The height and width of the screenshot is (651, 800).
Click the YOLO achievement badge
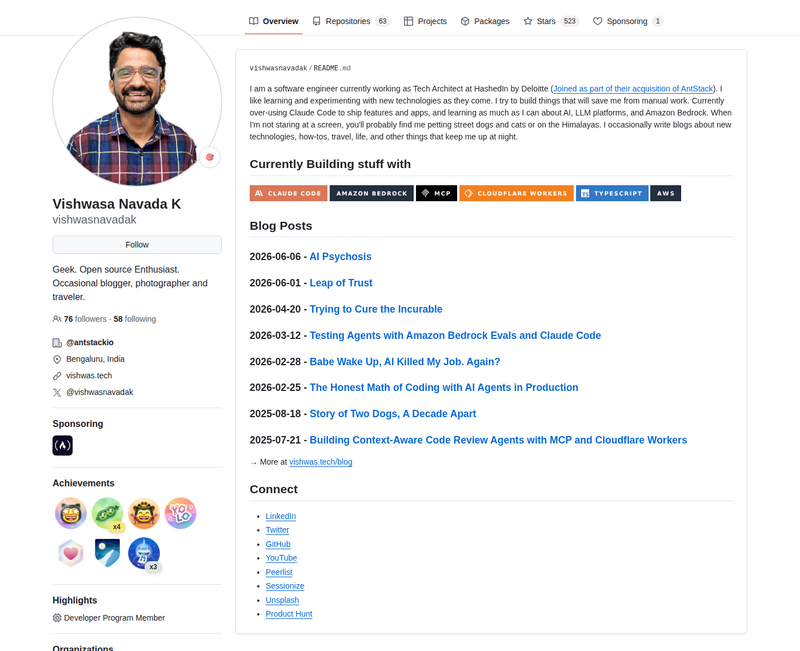(181, 513)
